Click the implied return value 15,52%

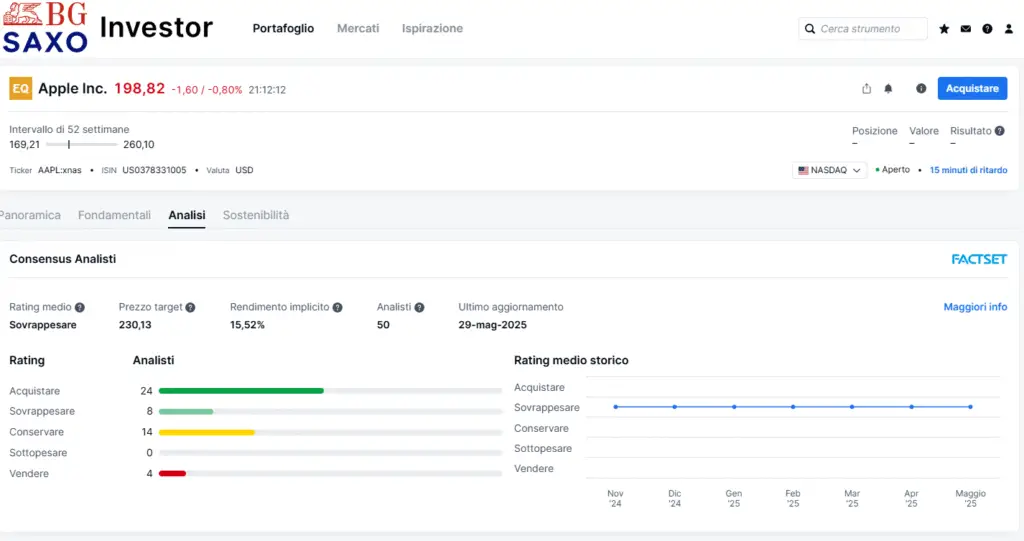[x=247, y=325]
